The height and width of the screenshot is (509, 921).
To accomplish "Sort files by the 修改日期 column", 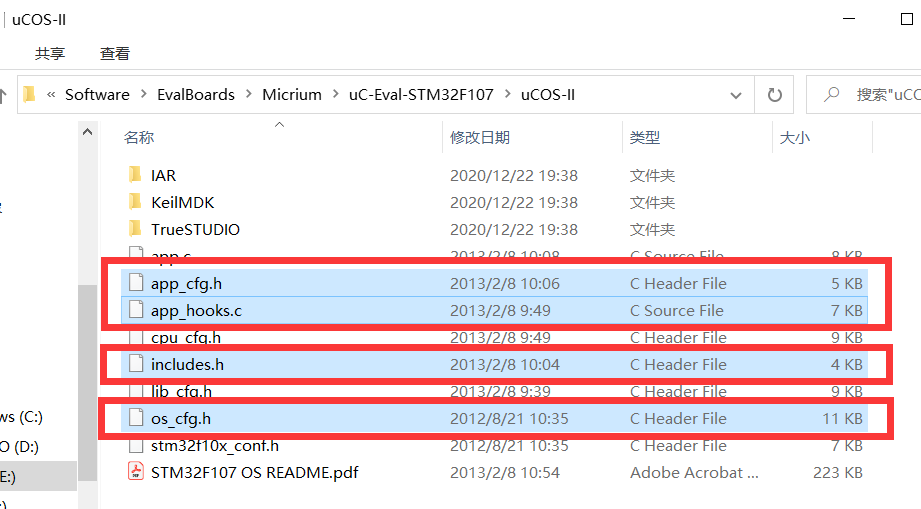I will tap(479, 137).
